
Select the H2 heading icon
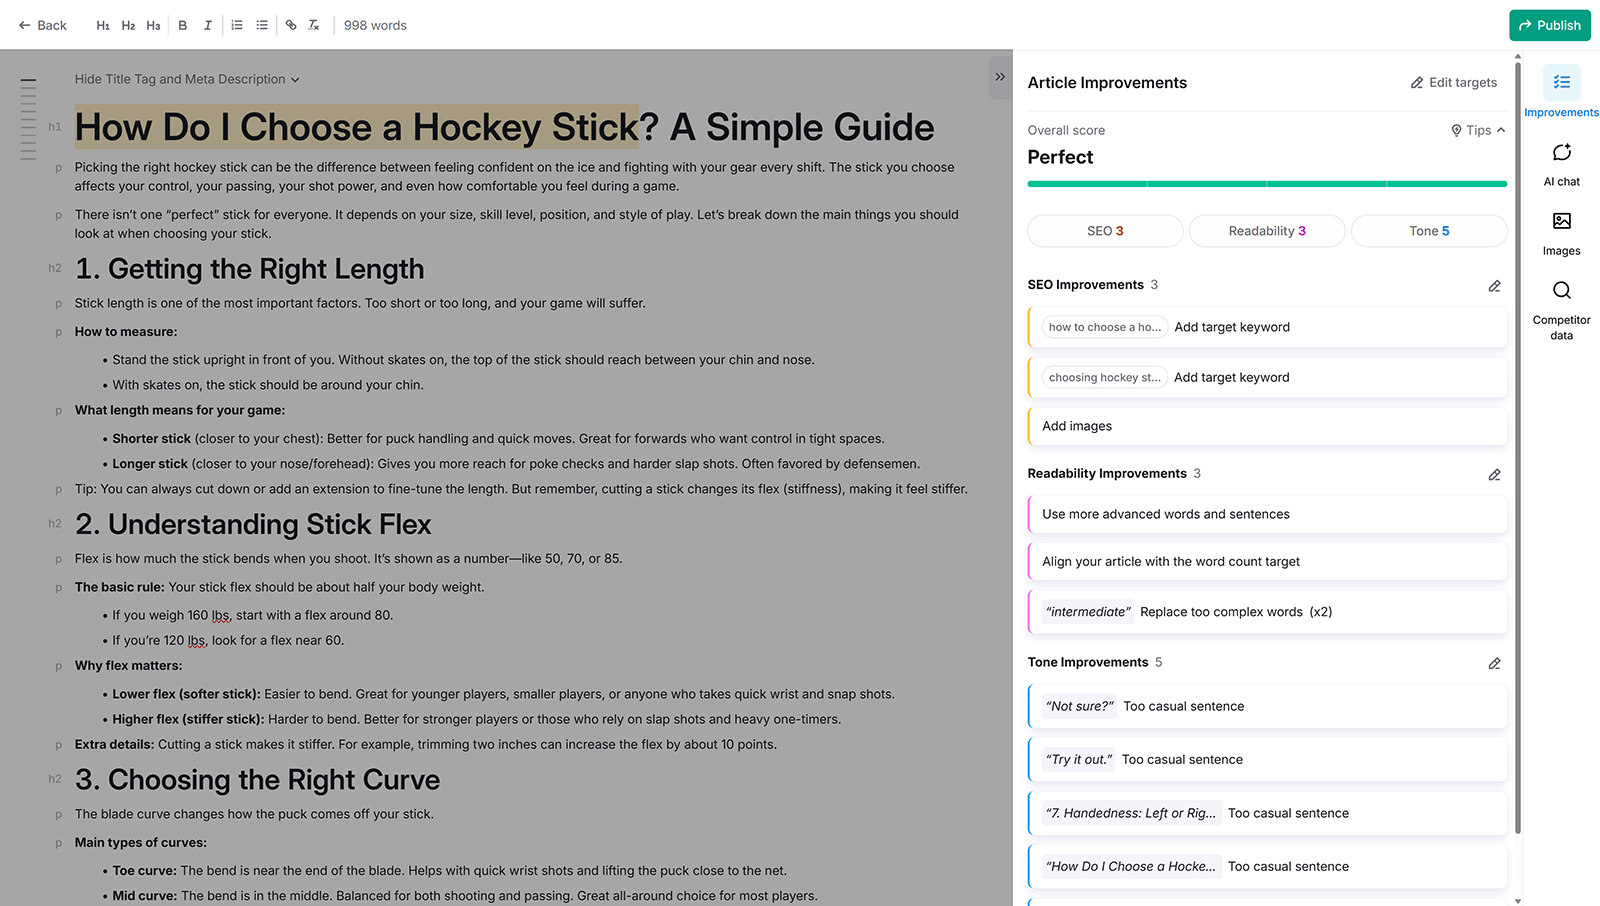(x=128, y=25)
